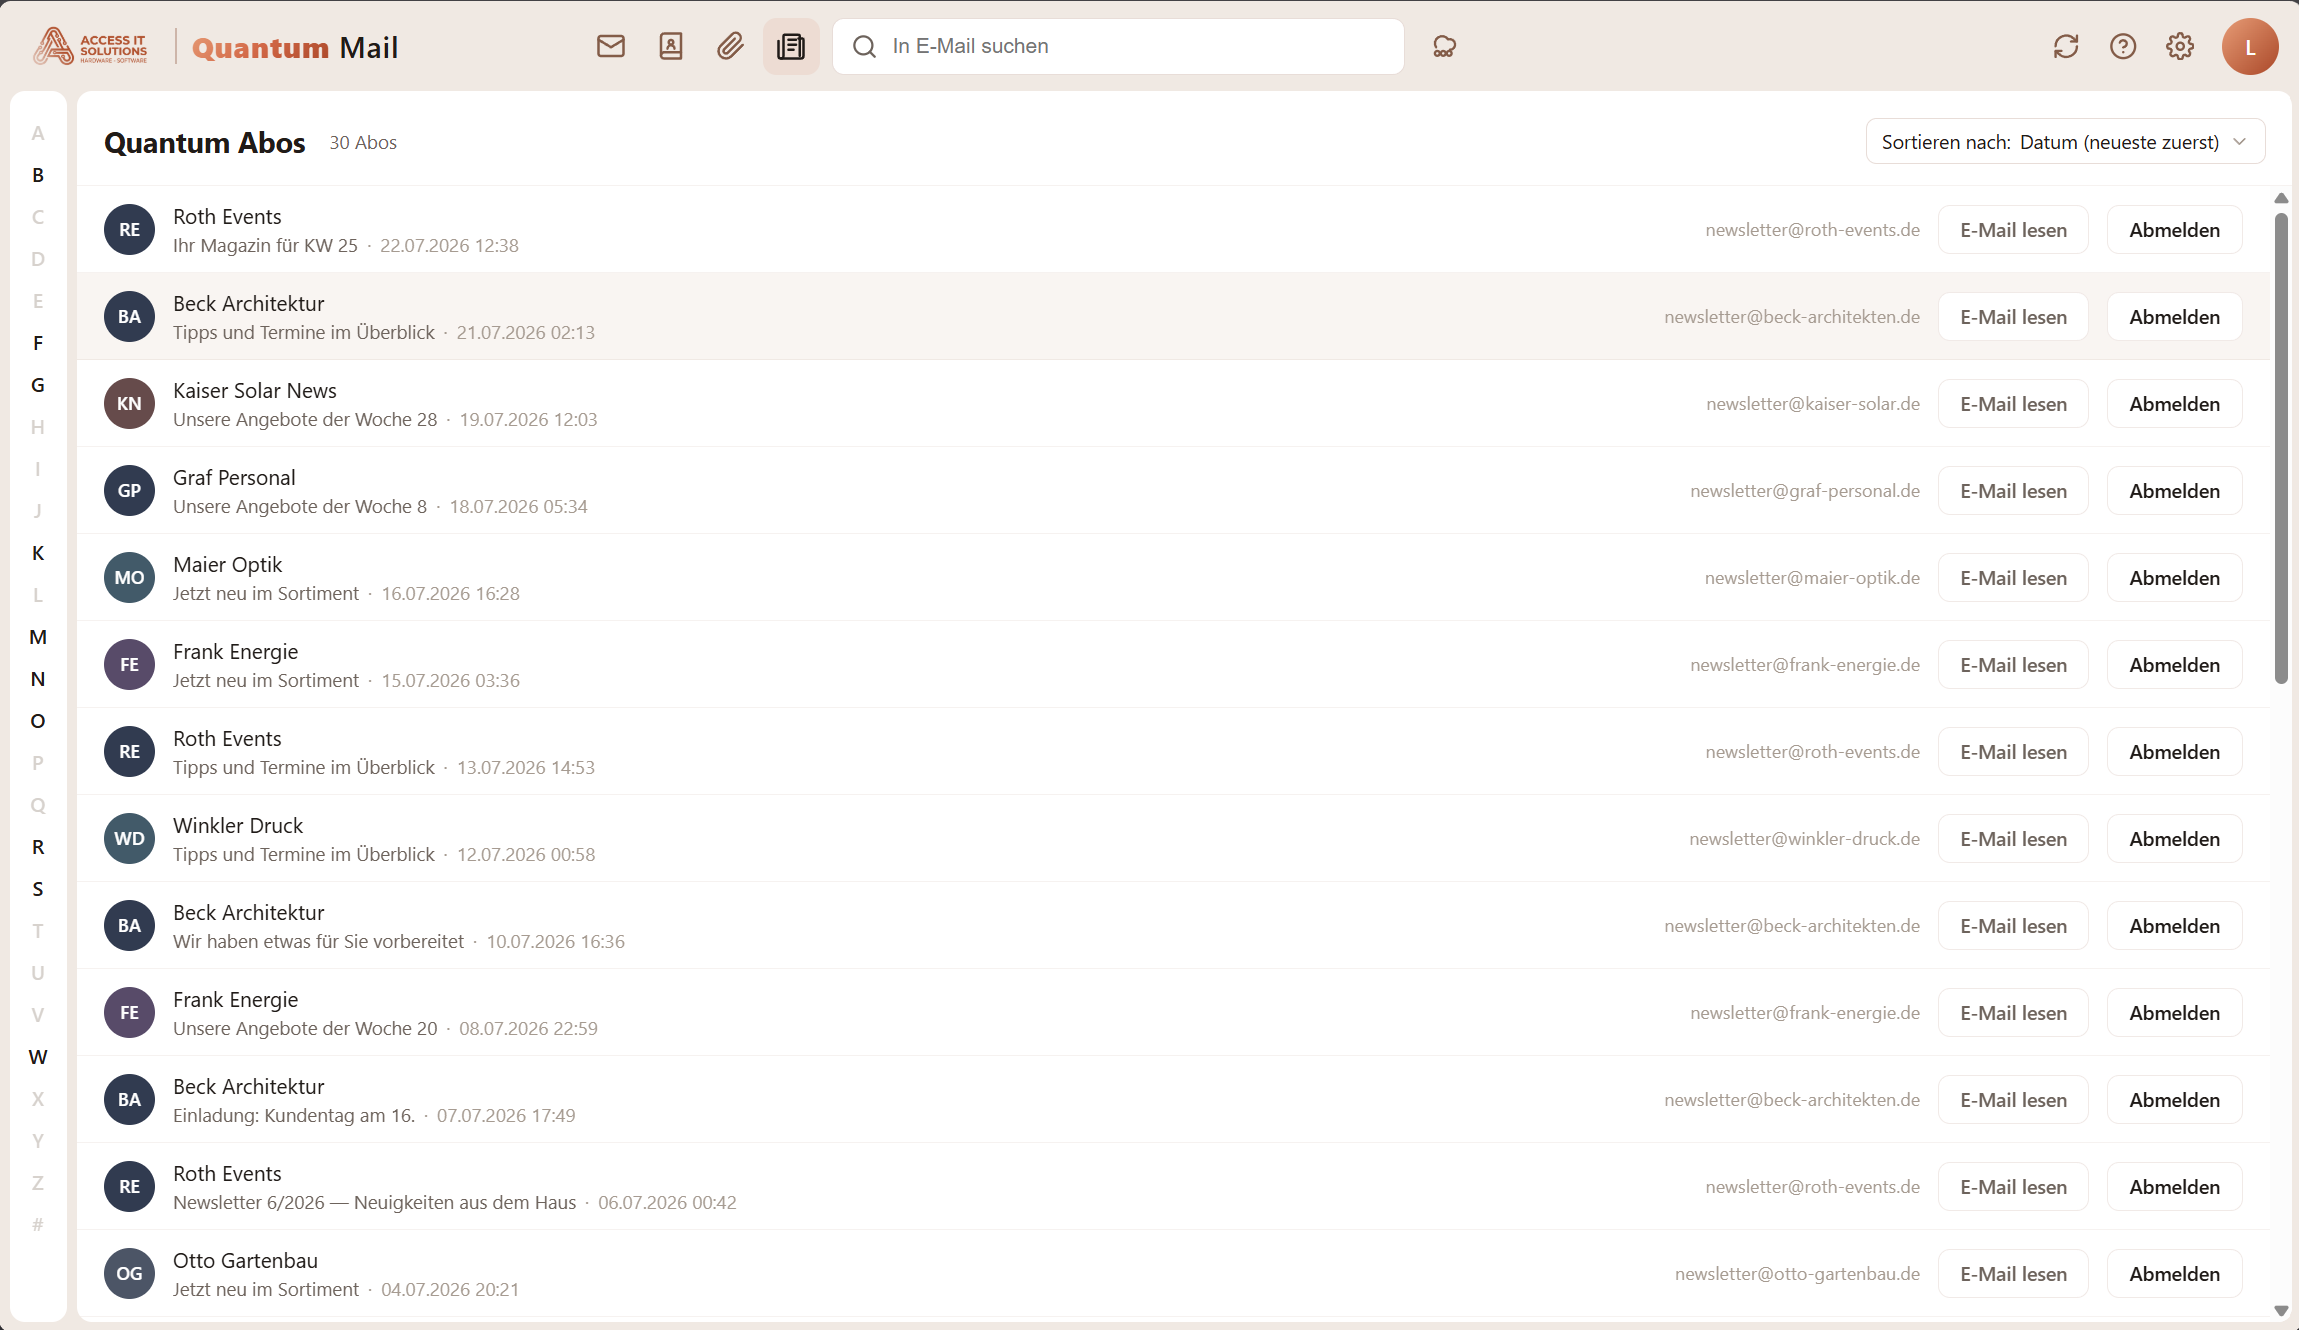Click E-Mail lesen for Ihr Magazin für KW 25

(2013, 230)
